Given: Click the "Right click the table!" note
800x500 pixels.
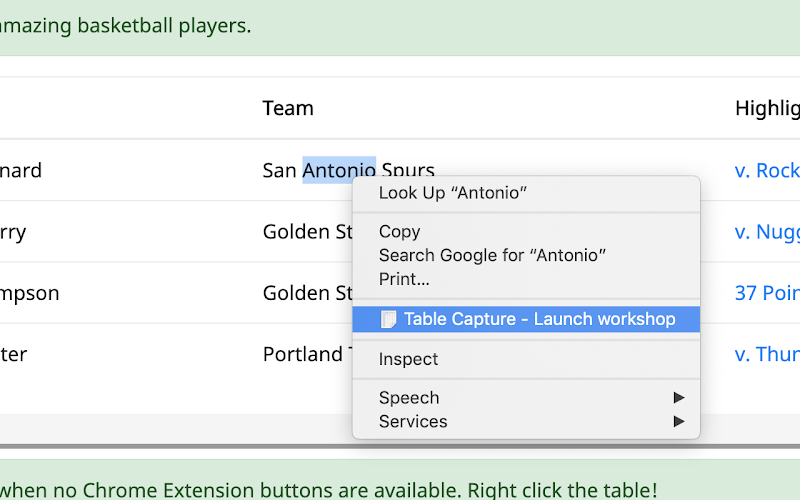Looking at the screenshot, I should click(x=562, y=490).
